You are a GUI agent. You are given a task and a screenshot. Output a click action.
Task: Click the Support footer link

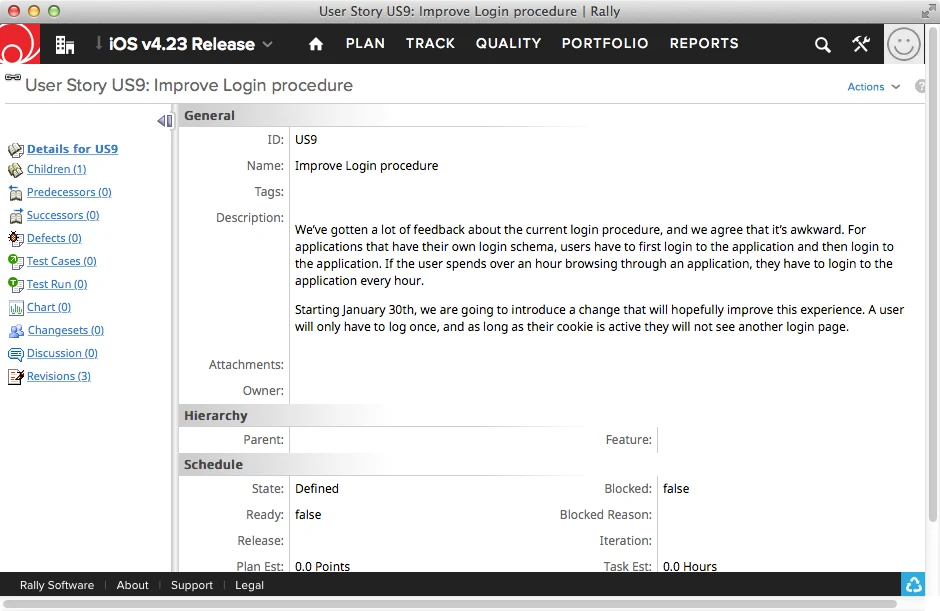(x=192, y=585)
